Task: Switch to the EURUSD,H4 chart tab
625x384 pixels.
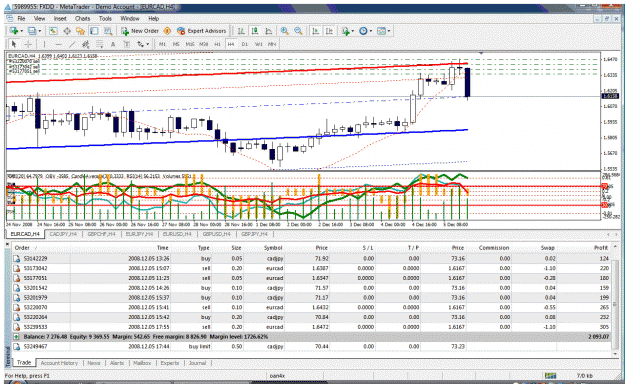Action: tap(177, 234)
